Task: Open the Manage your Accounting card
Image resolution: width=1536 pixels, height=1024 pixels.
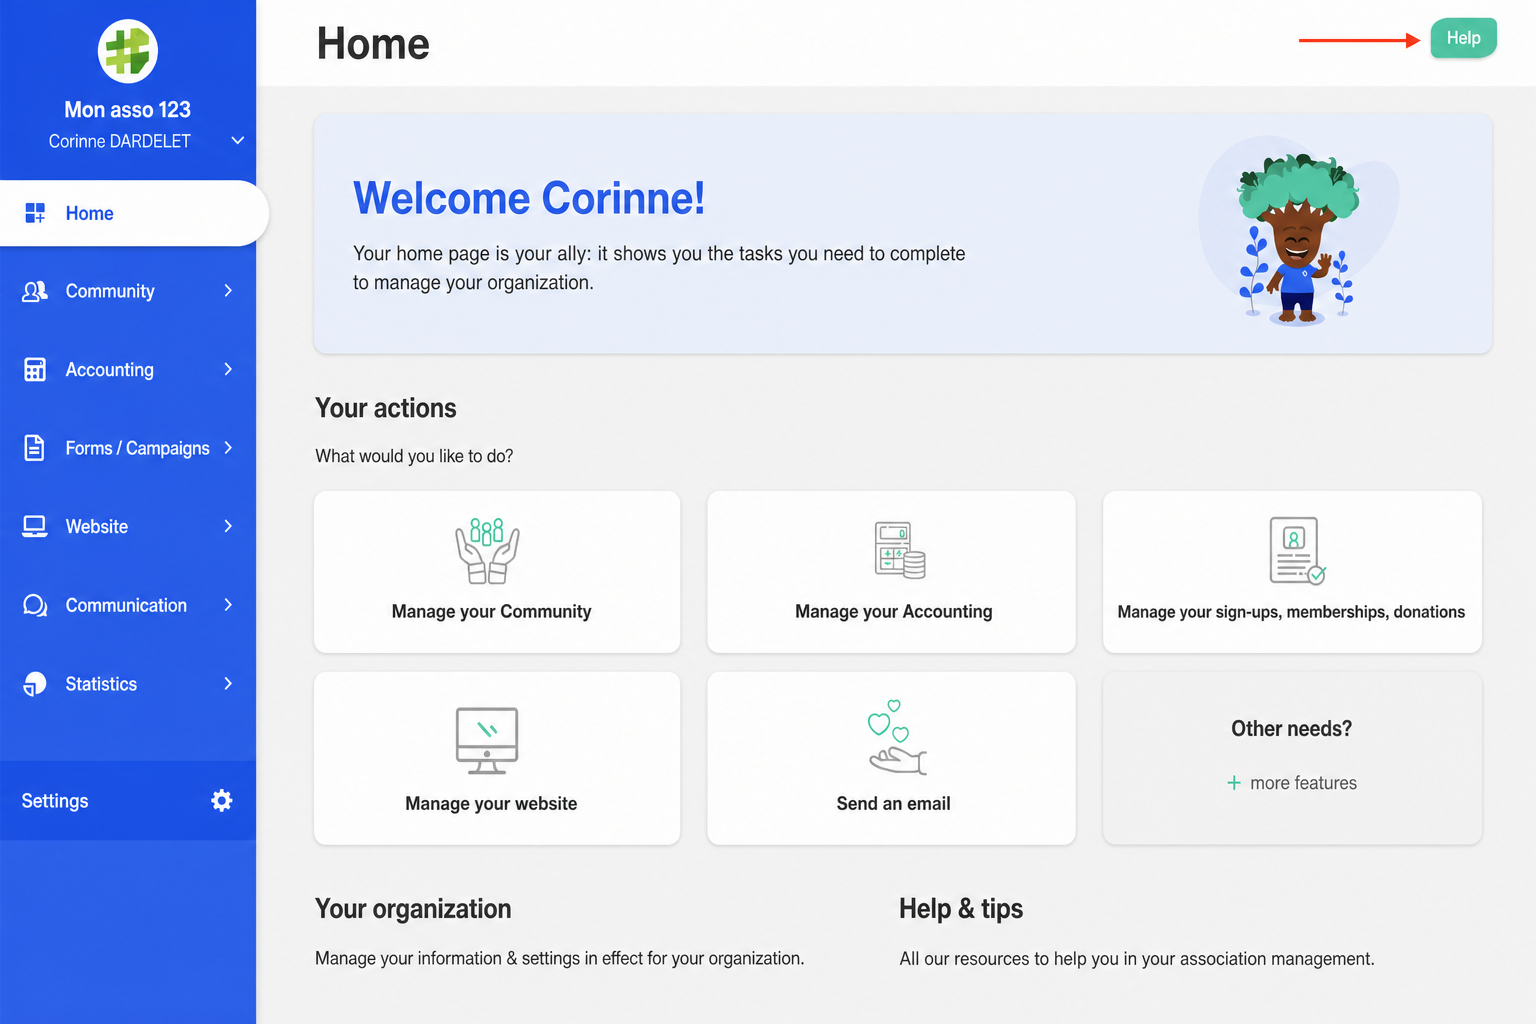Action: click(891, 572)
